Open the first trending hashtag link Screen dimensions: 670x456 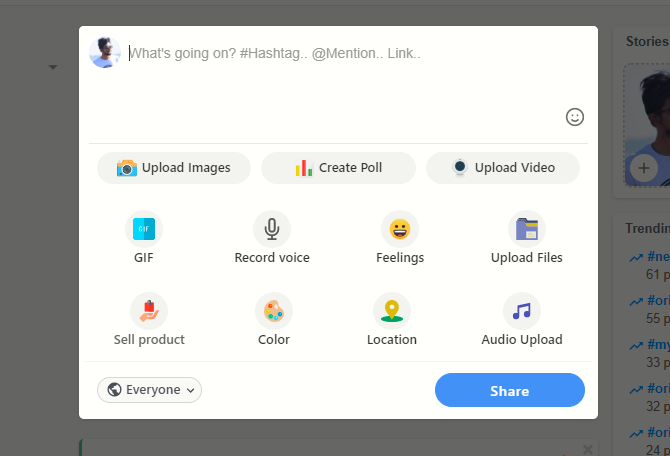click(657, 256)
